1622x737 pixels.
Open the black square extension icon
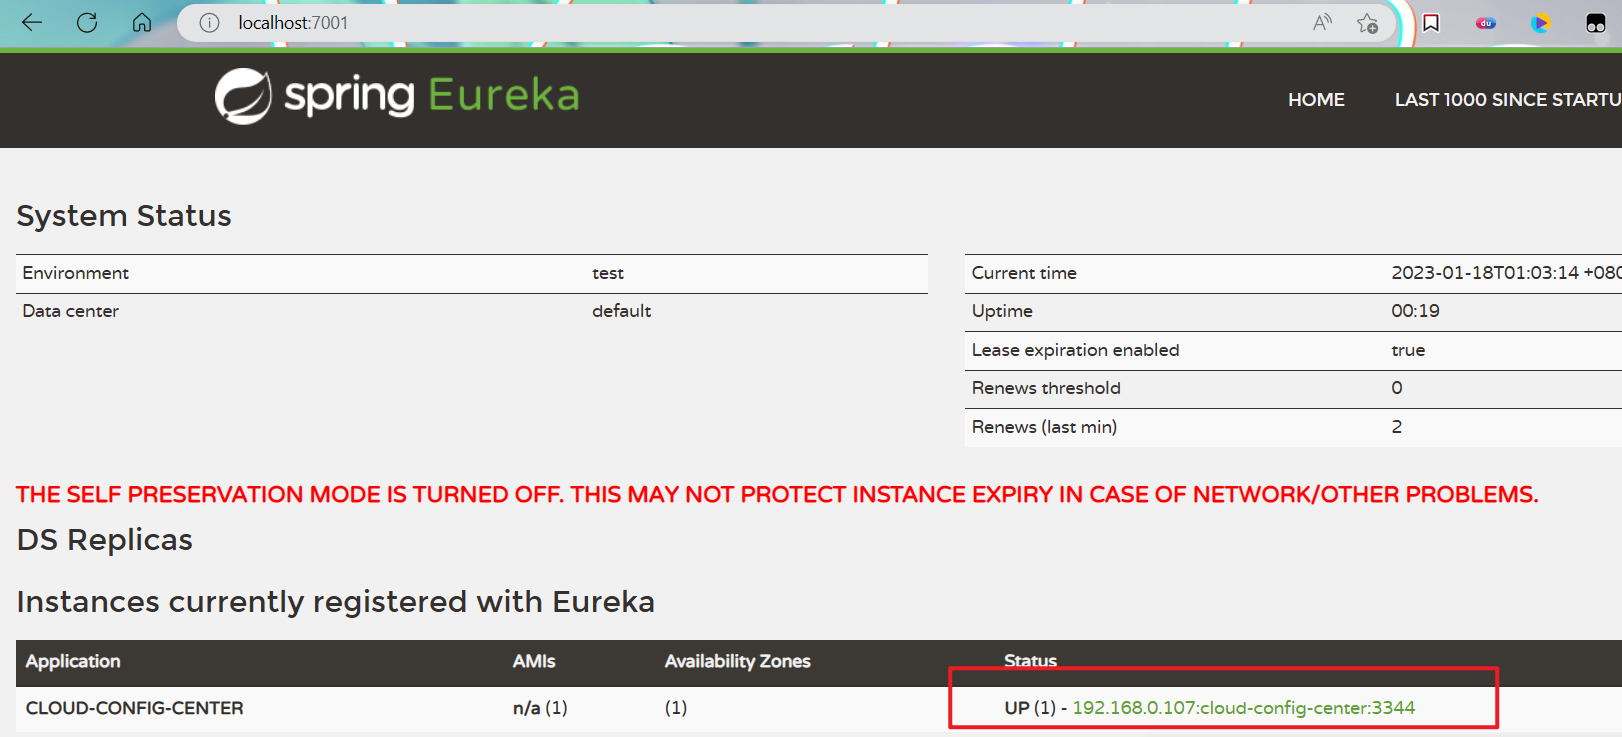tap(1596, 23)
